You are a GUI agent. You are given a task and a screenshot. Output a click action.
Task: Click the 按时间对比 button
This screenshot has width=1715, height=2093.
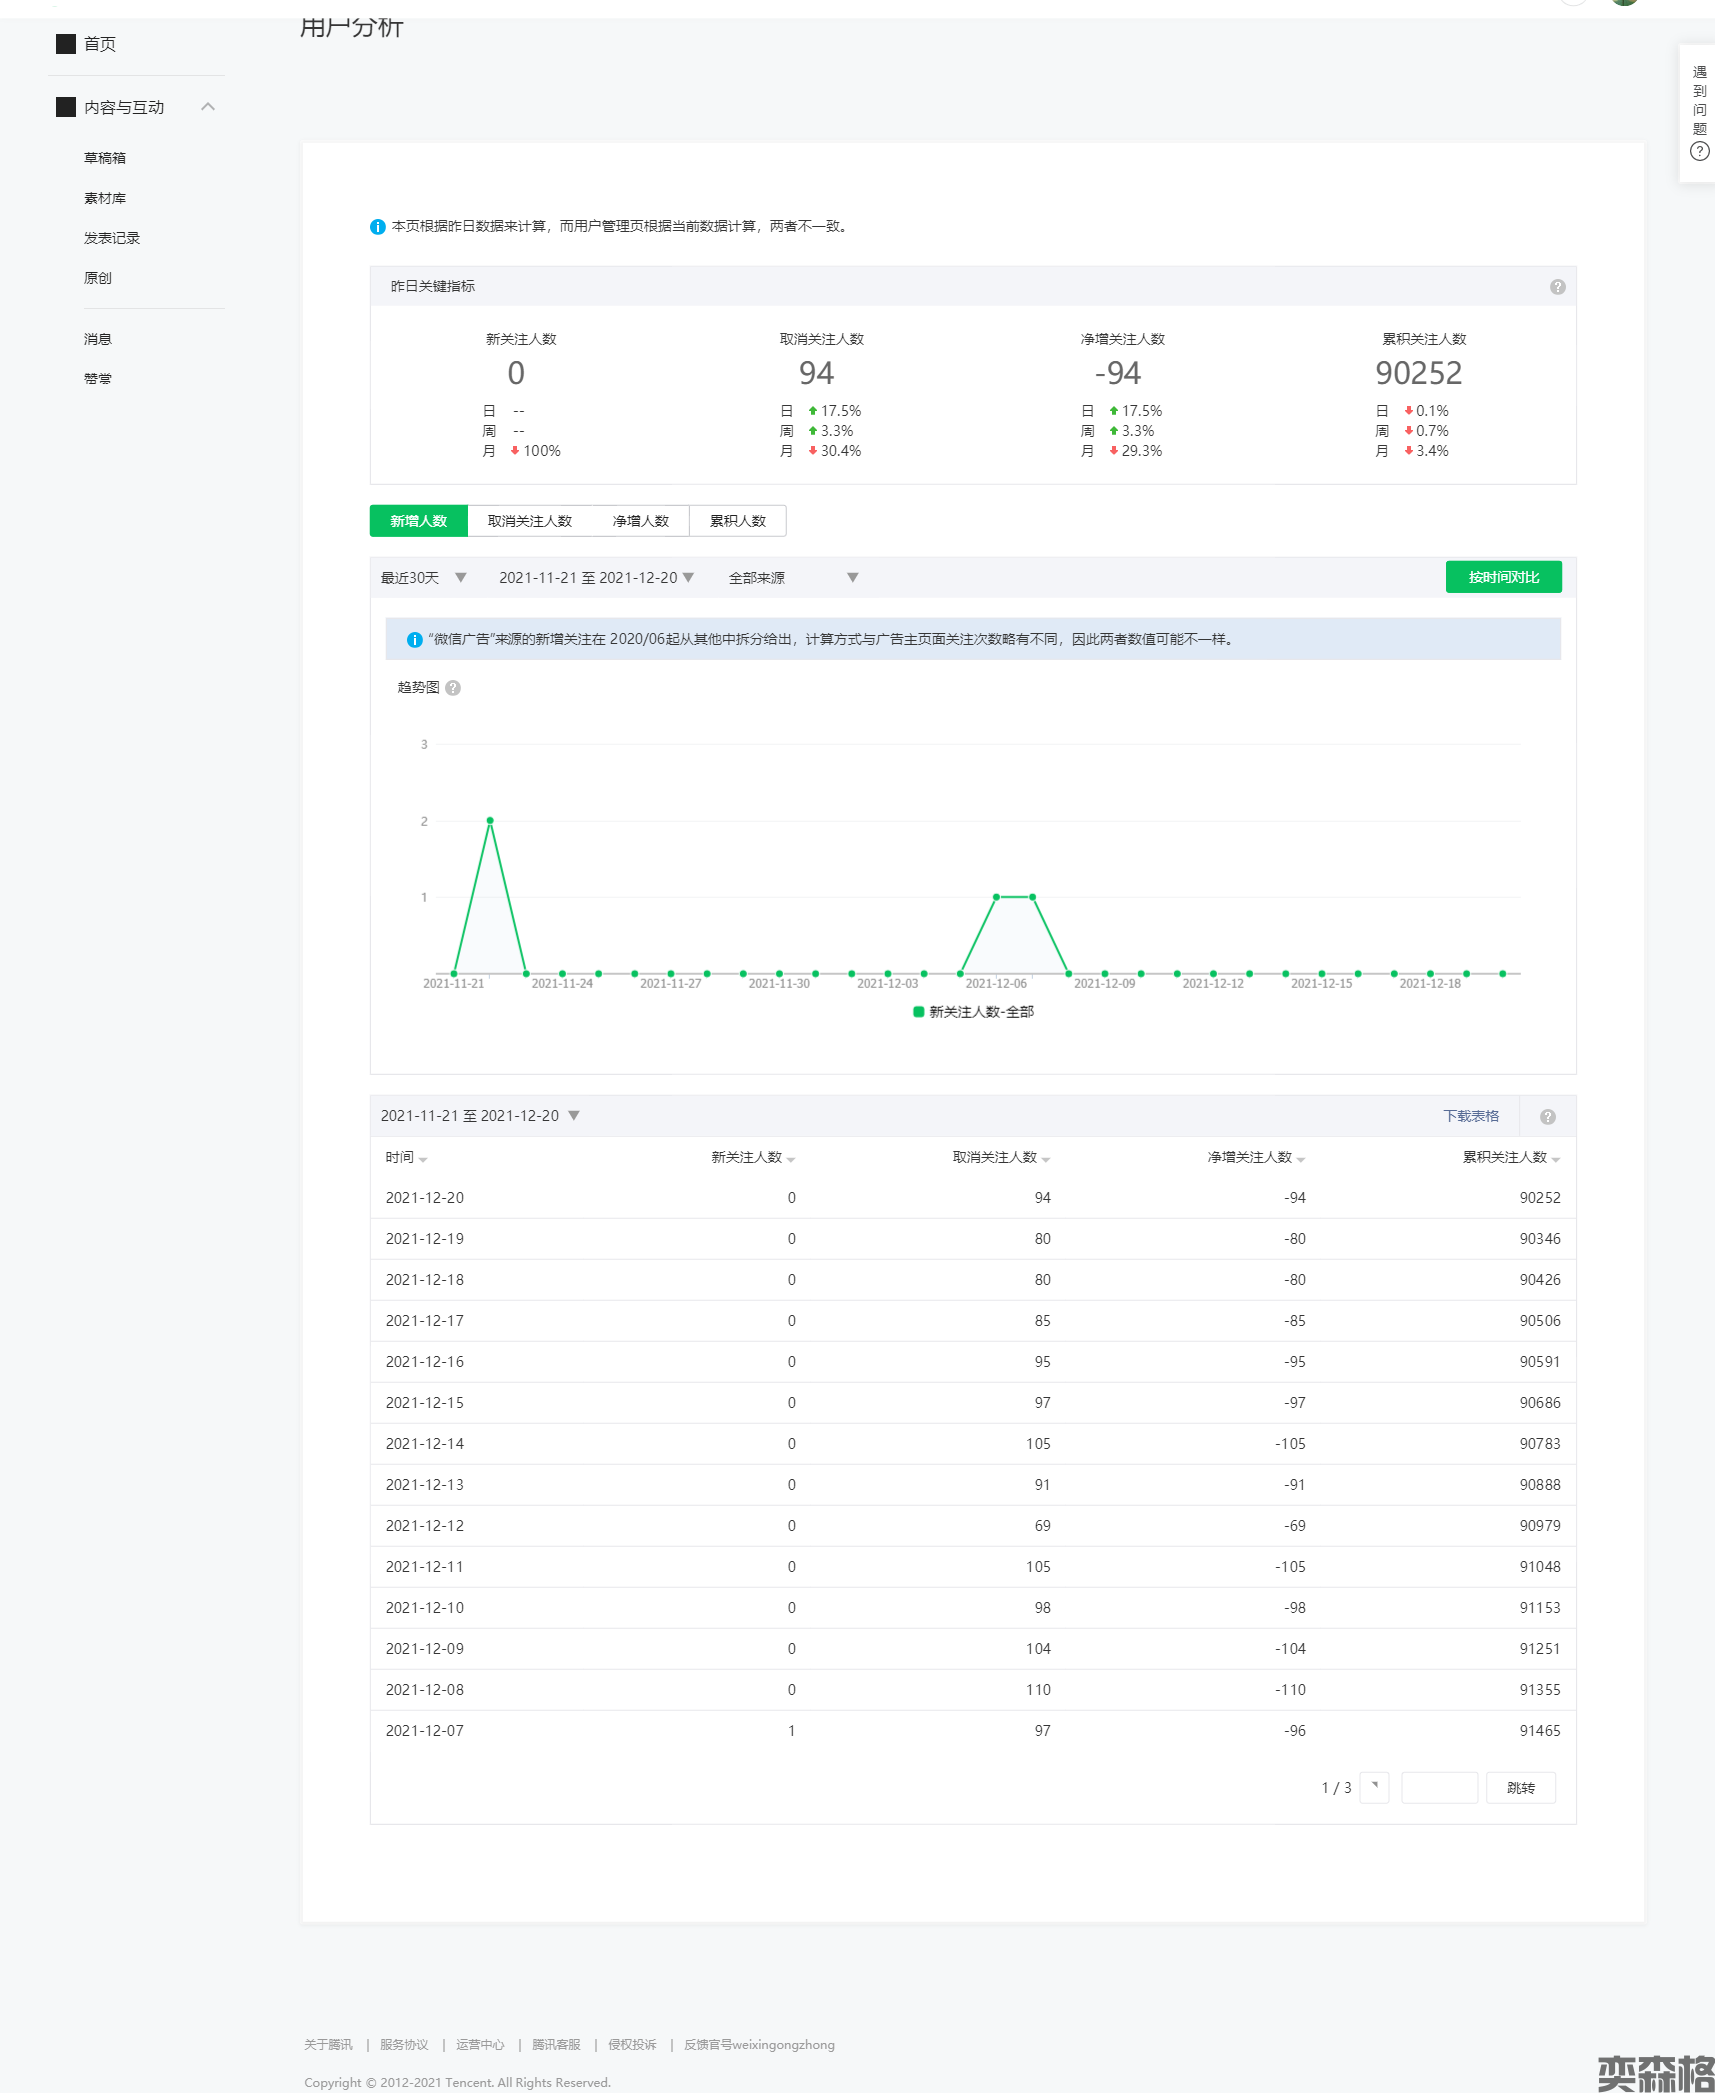click(x=1502, y=577)
